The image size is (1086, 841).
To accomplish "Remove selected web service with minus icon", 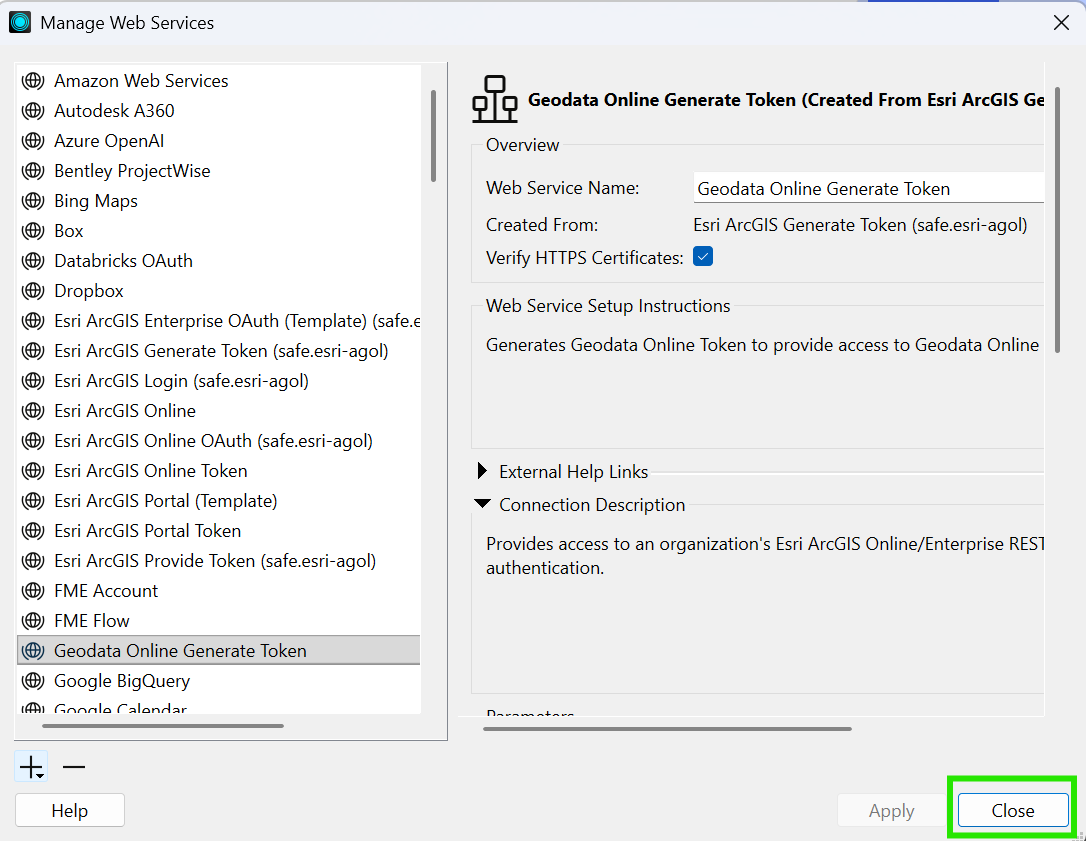I will [73, 767].
